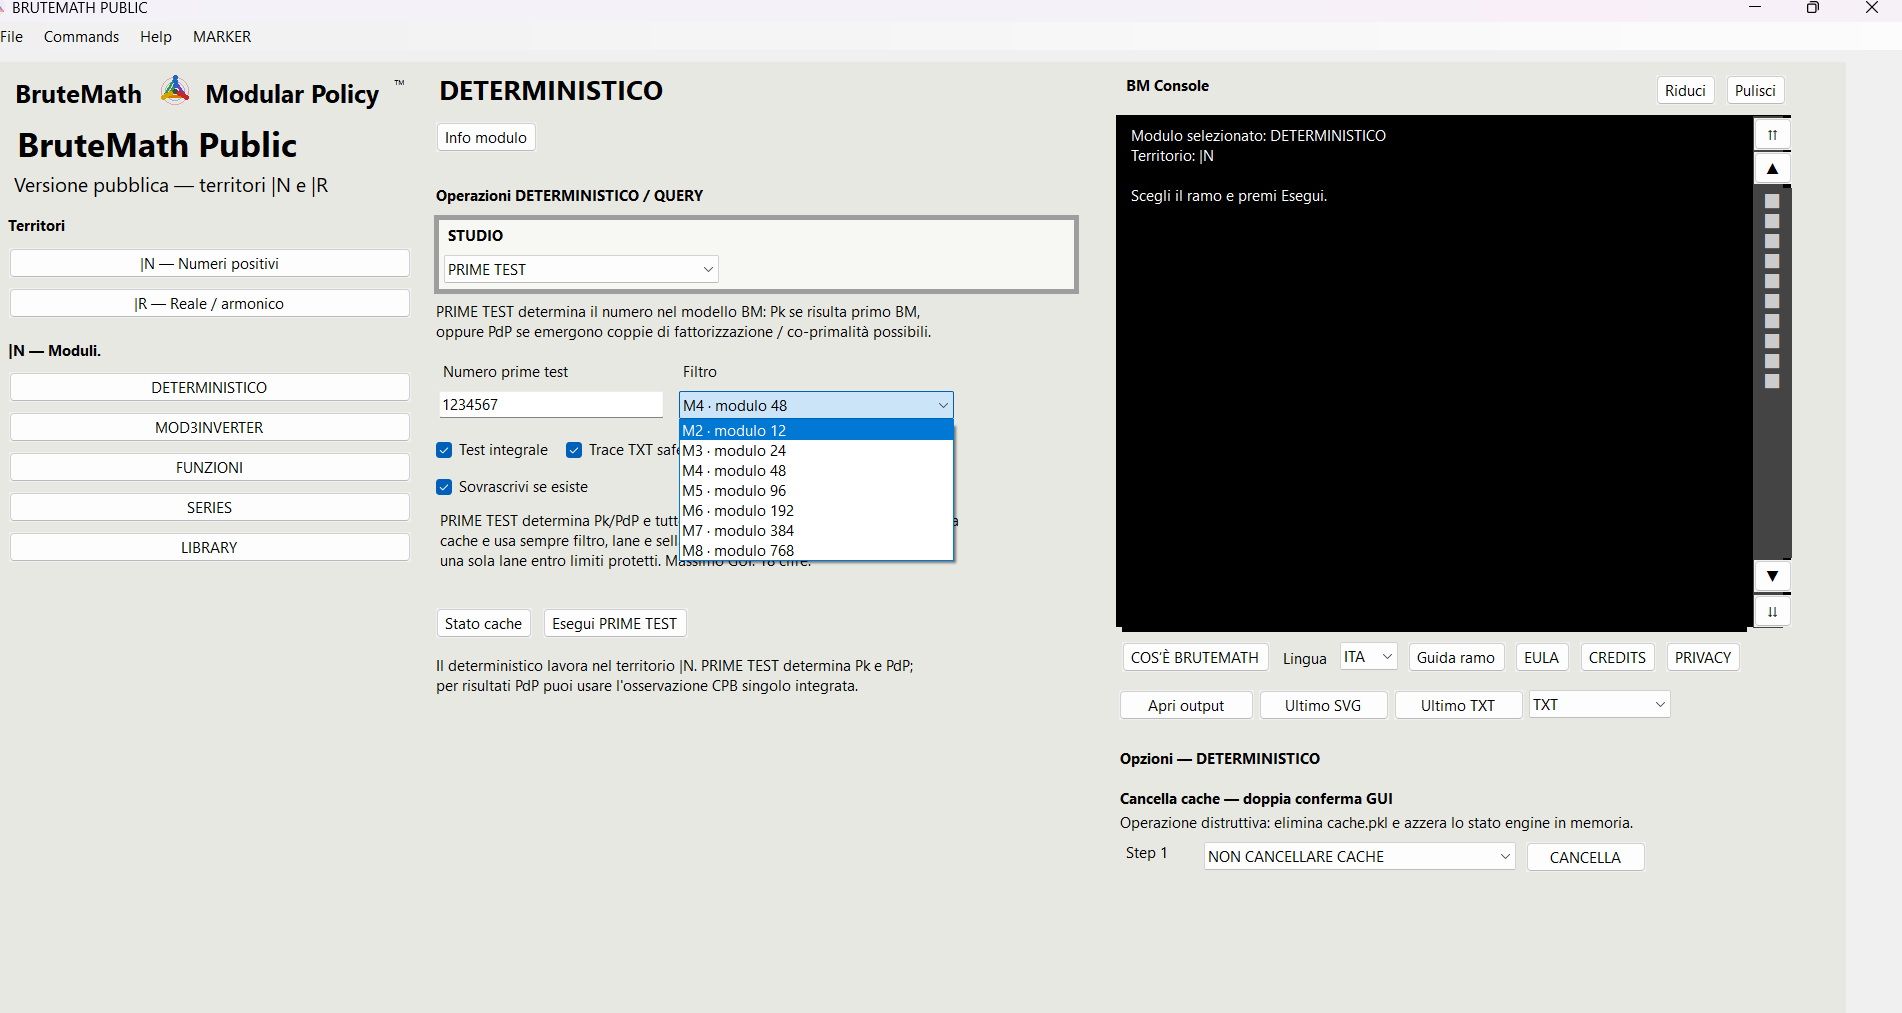Select M3 · modulo 24 option
Viewport: 1902px width, 1013px height.
816,450
